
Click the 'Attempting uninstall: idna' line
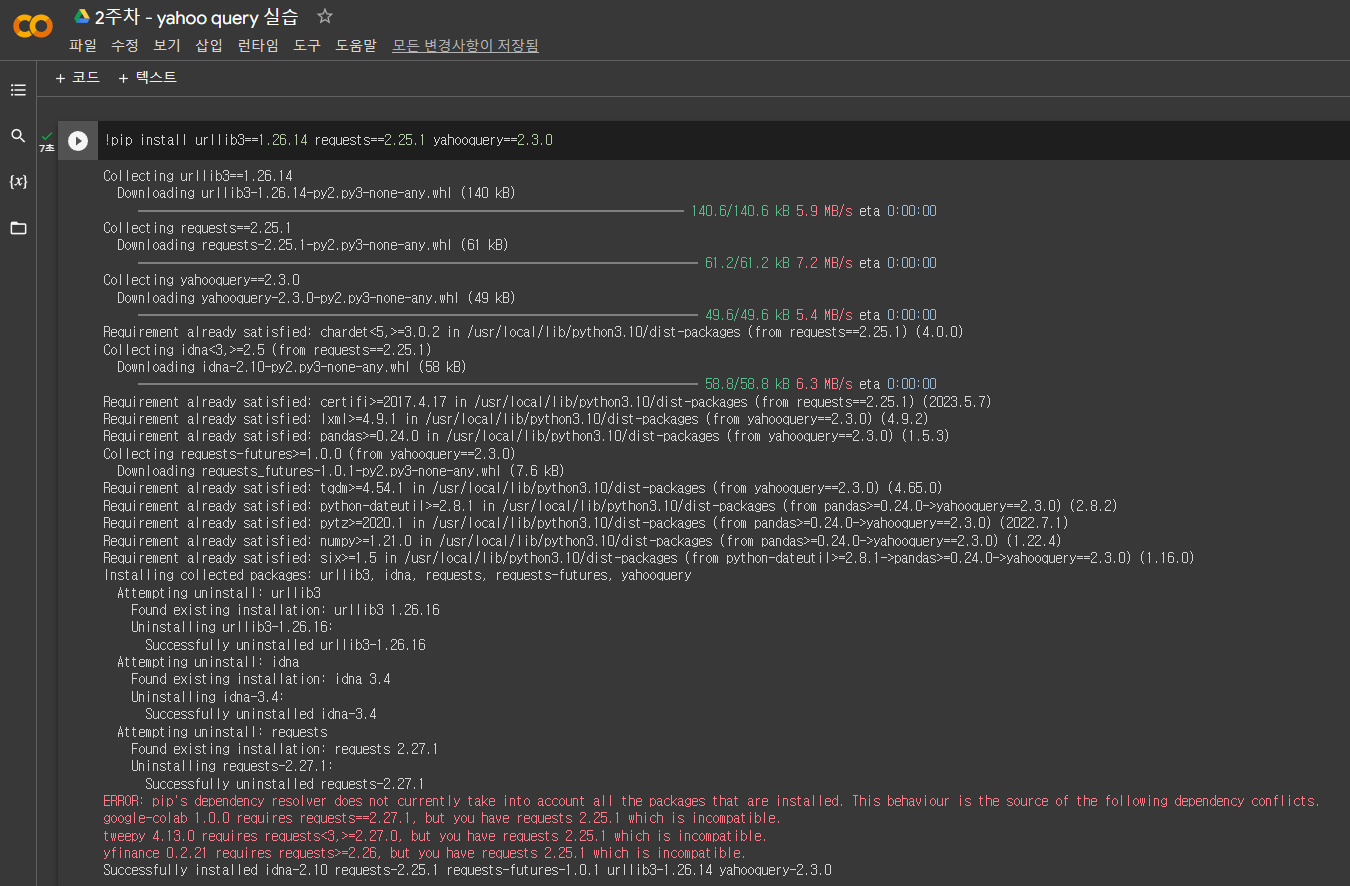tap(208, 662)
